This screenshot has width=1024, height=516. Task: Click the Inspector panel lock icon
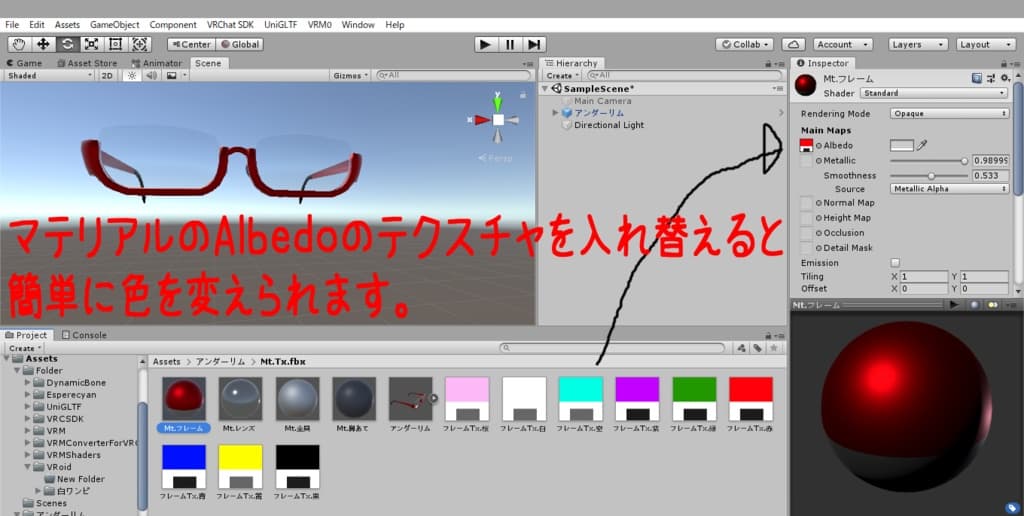(x=1004, y=63)
